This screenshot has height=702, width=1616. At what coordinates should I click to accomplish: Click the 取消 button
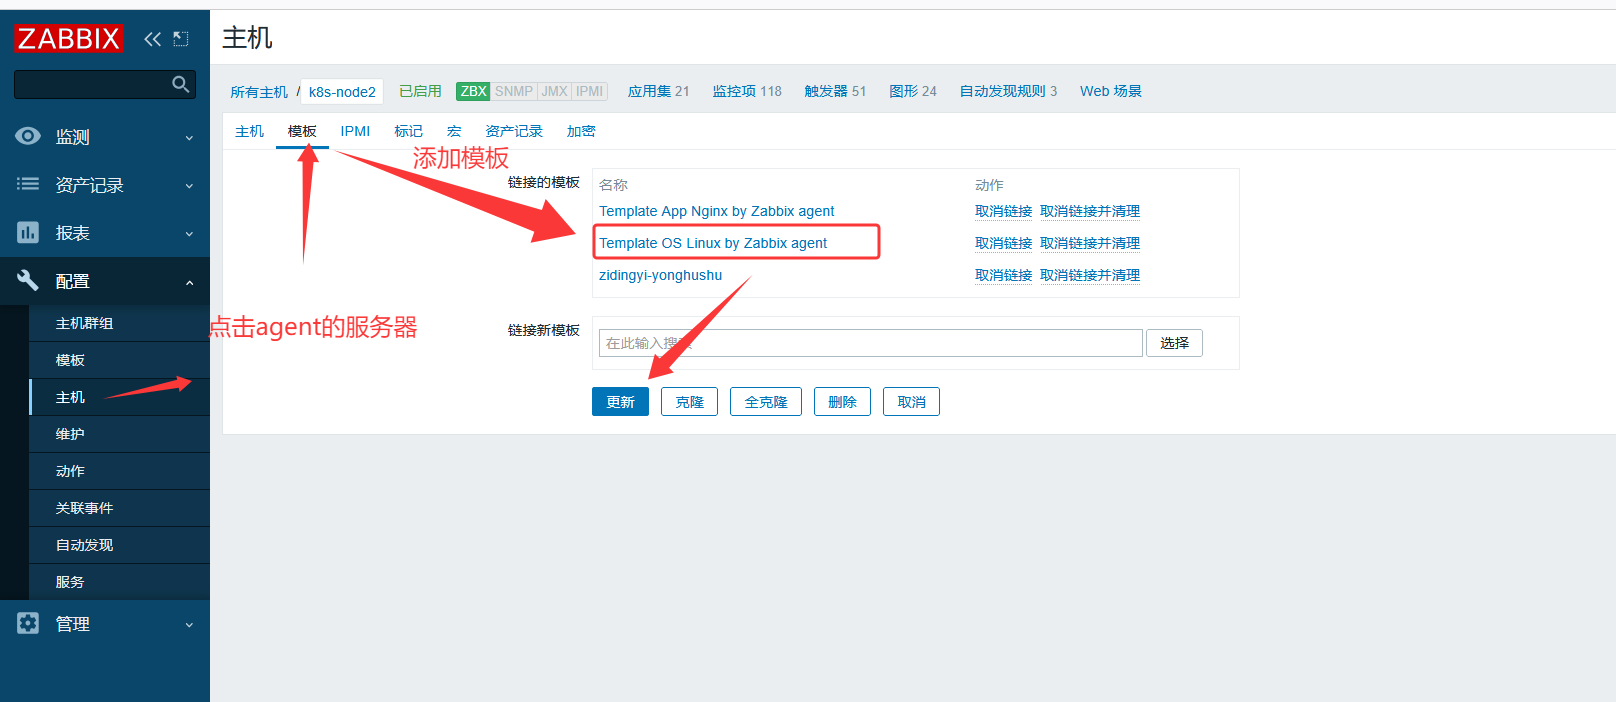[x=911, y=402]
